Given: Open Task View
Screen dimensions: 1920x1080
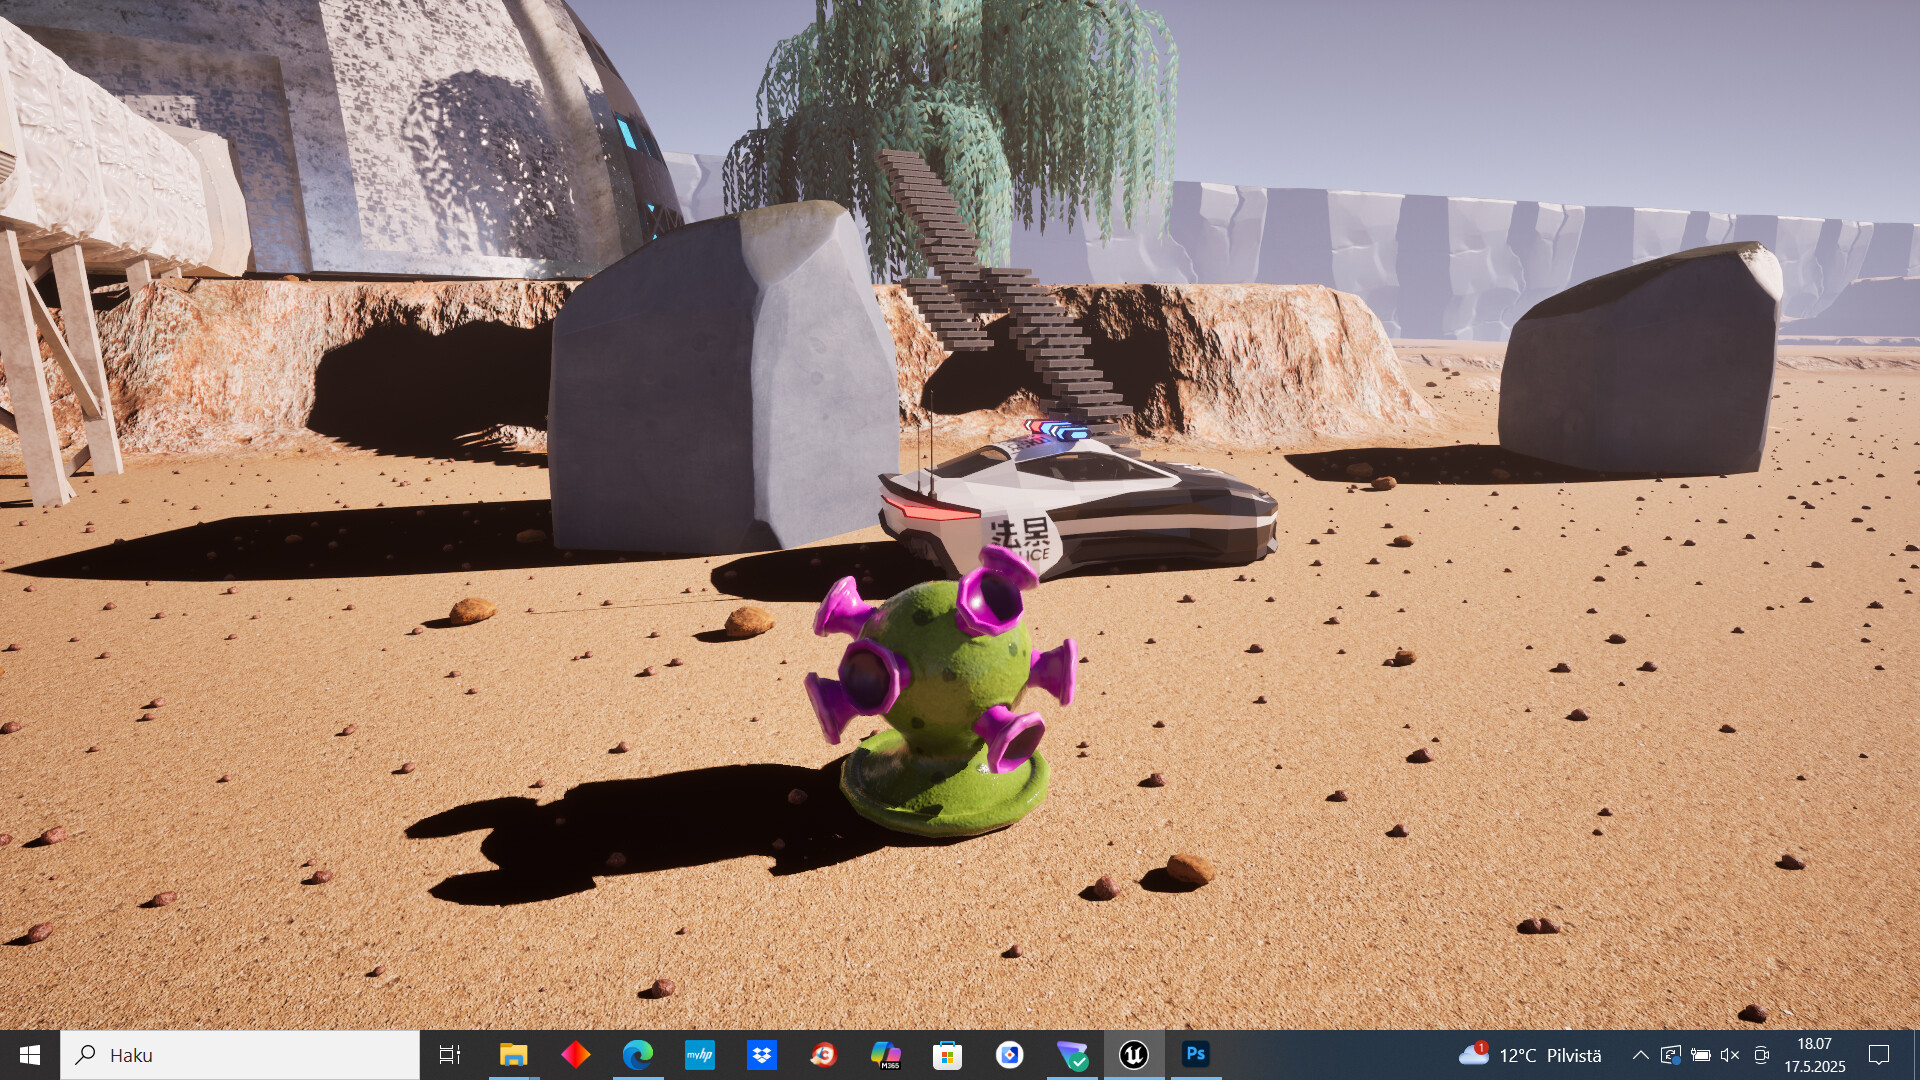Looking at the screenshot, I should (451, 1055).
